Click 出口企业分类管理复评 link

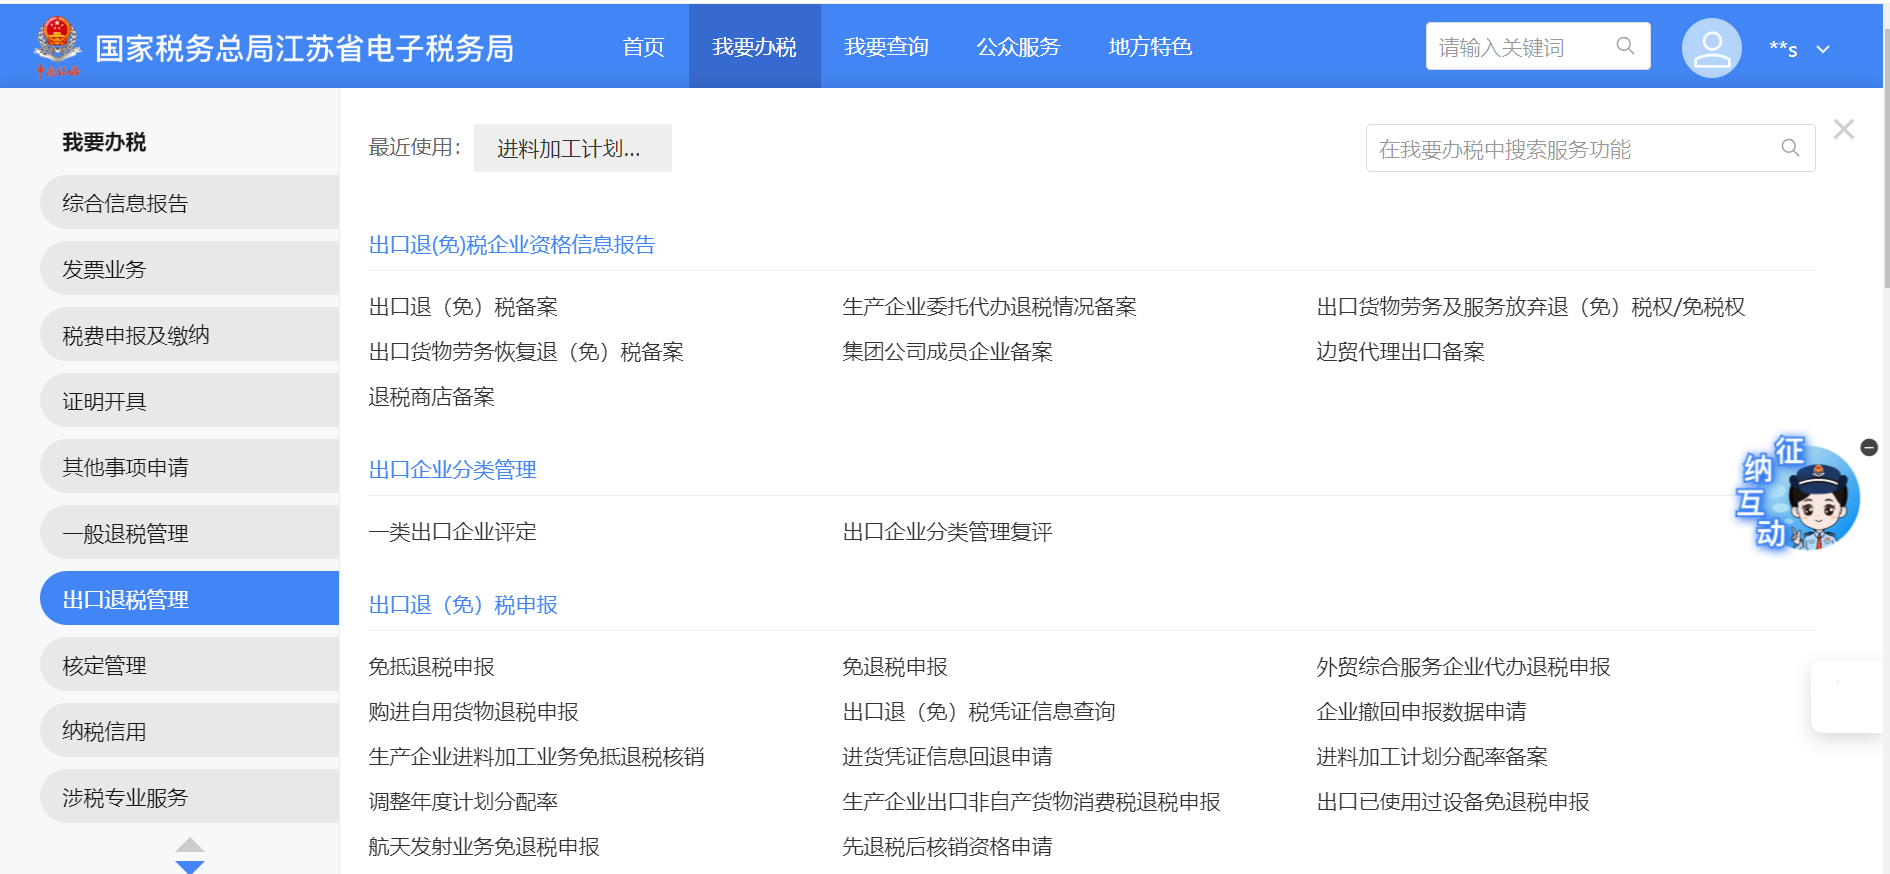pyautogui.click(x=947, y=532)
